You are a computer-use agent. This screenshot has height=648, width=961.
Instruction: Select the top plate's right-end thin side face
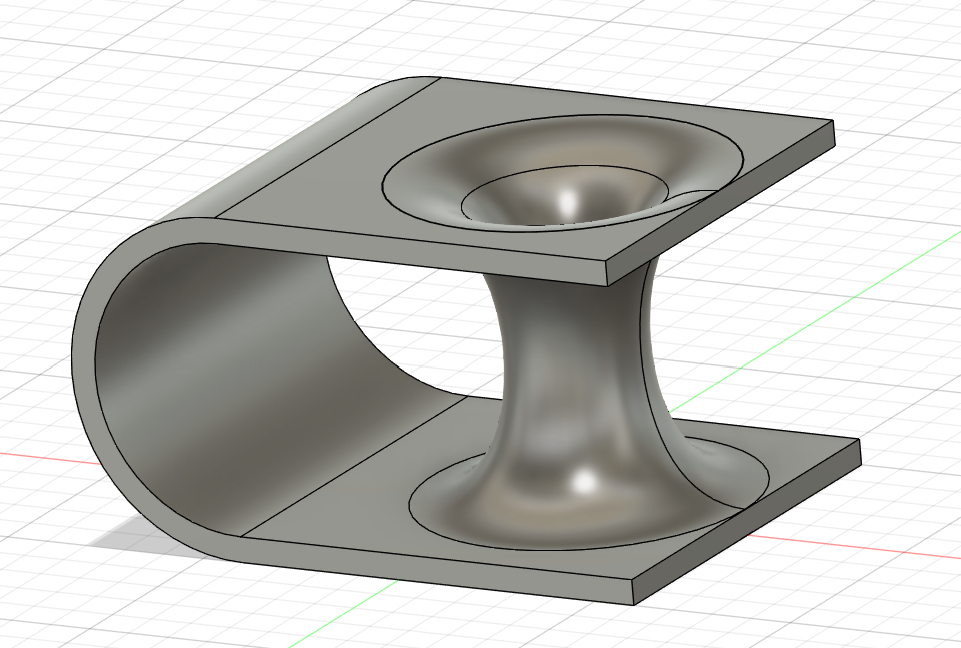[x=721, y=204]
